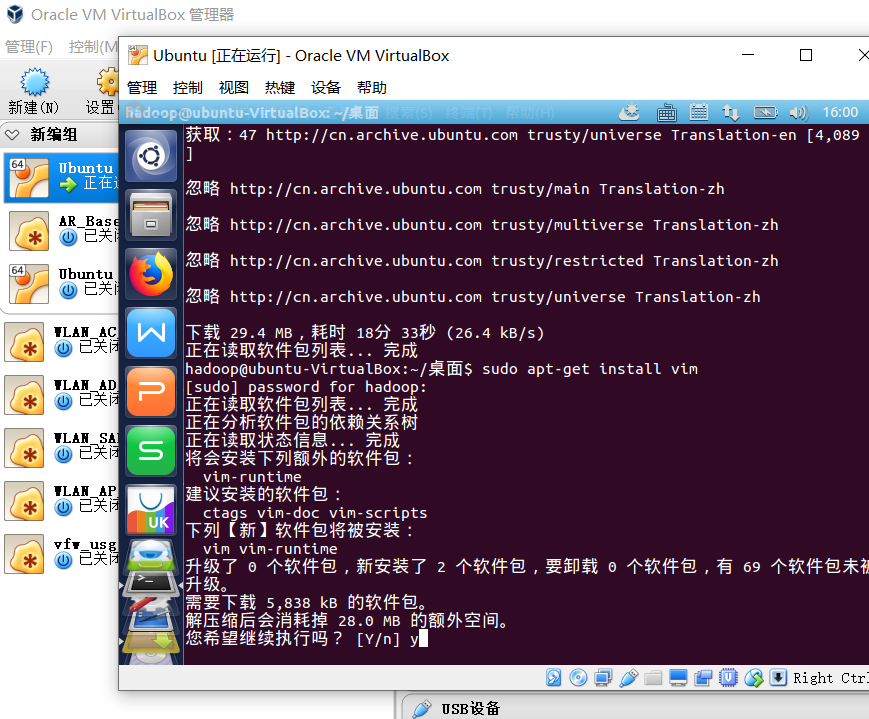Open keyboard input method indicator

pos(666,113)
